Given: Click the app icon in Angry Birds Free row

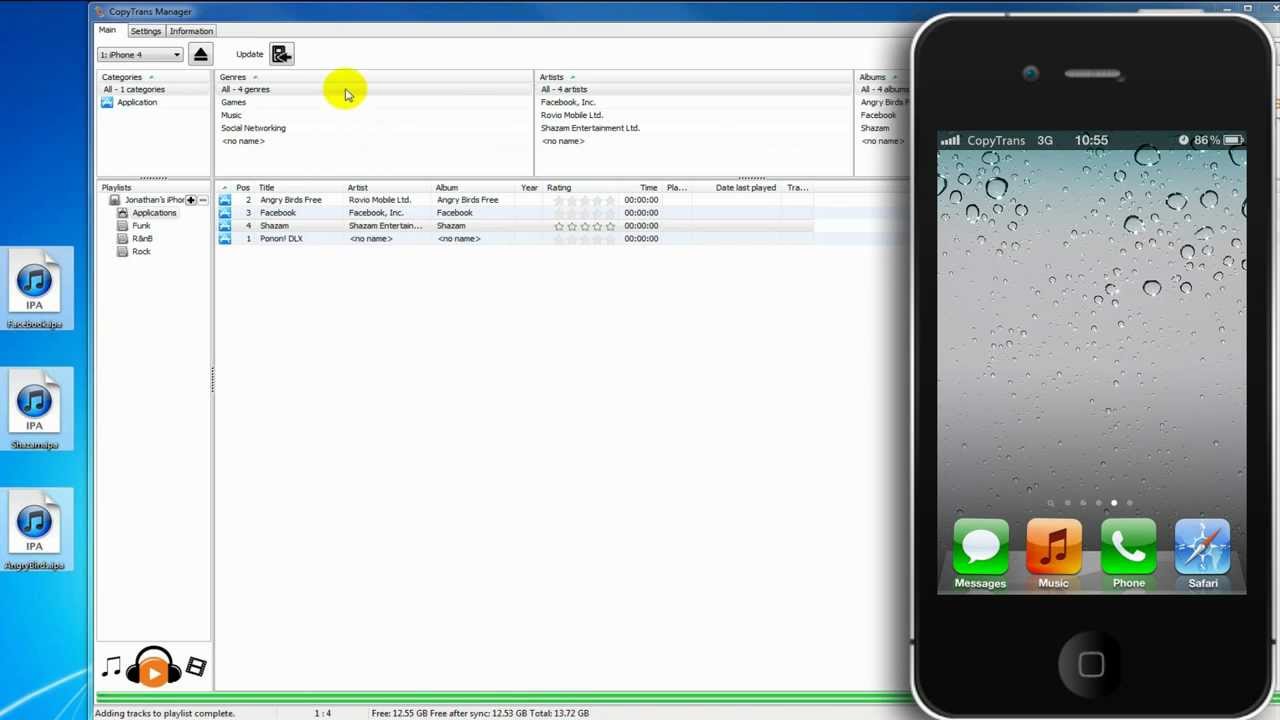Looking at the screenshot, I should 225,200.
